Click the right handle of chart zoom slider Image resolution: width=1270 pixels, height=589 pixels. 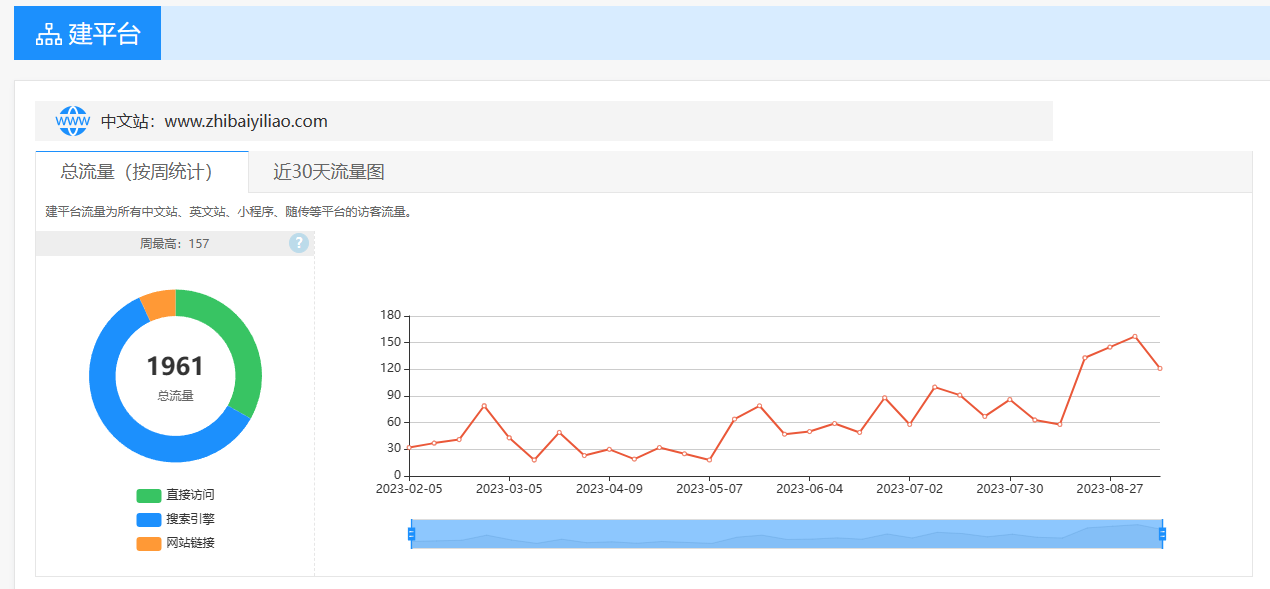click(1162, 534)
